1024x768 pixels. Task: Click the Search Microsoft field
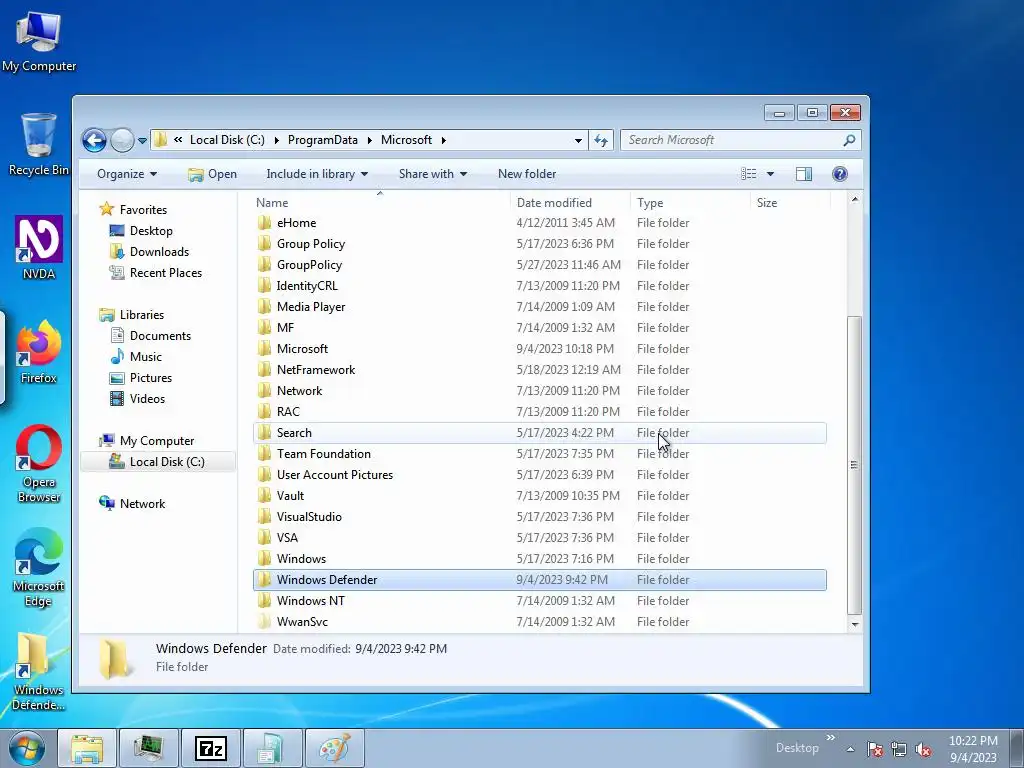740,140
